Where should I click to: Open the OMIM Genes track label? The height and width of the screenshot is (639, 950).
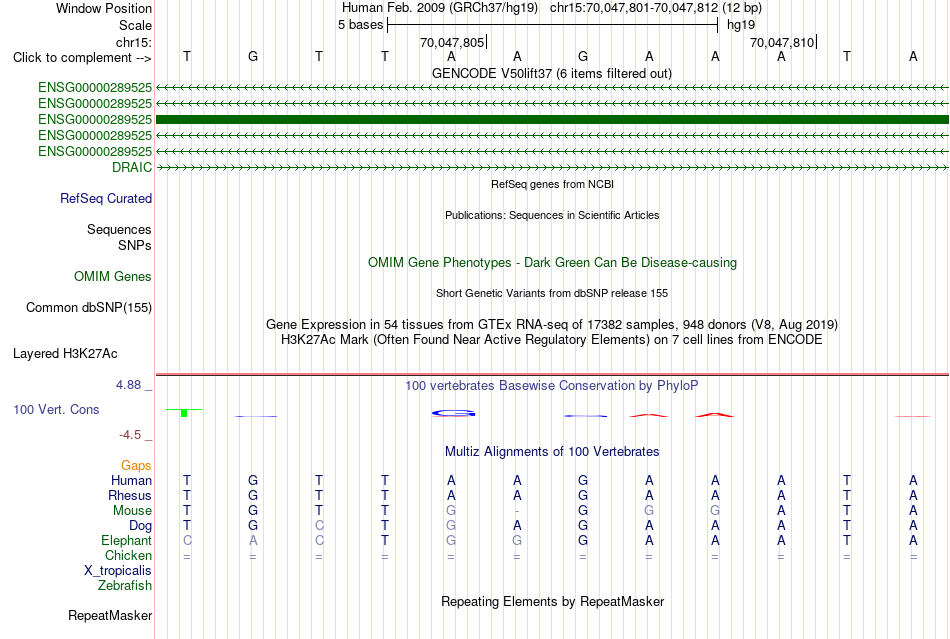coord(113,276)
